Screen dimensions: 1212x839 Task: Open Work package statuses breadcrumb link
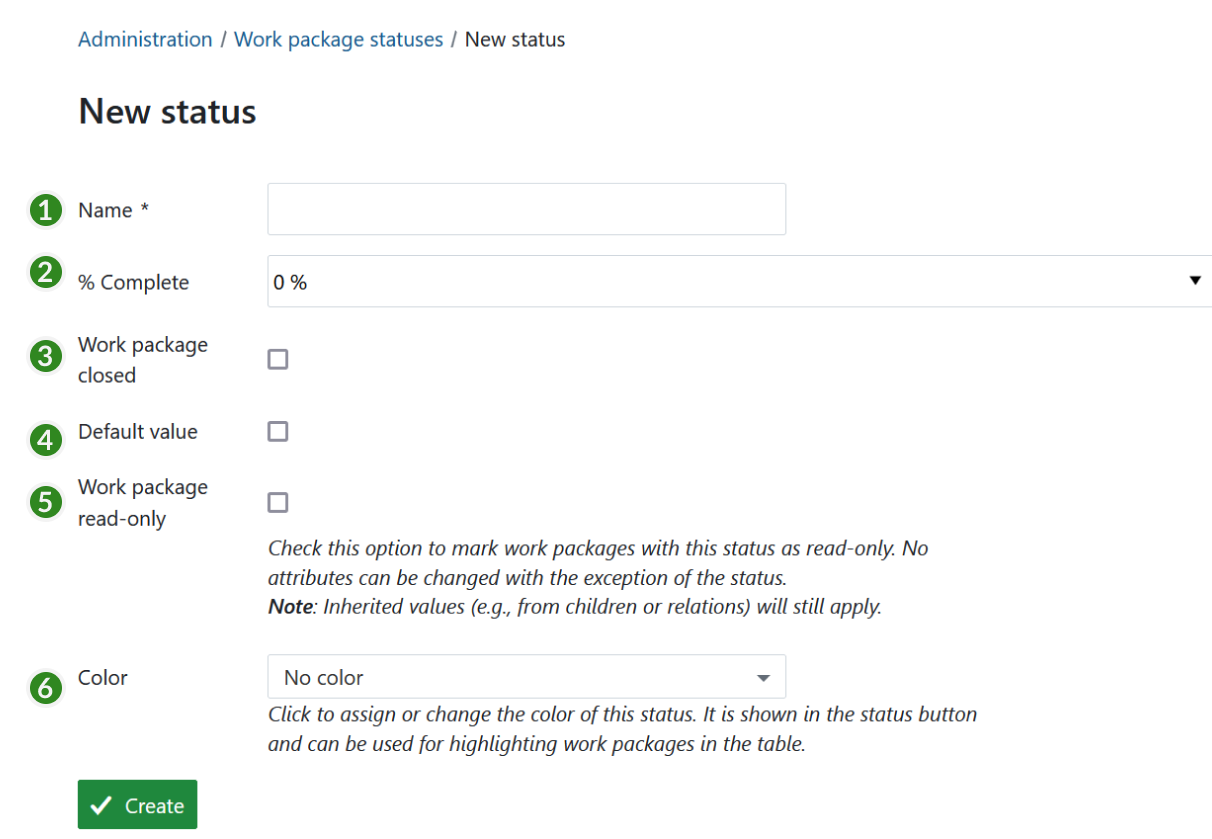[x=338, y=40]
